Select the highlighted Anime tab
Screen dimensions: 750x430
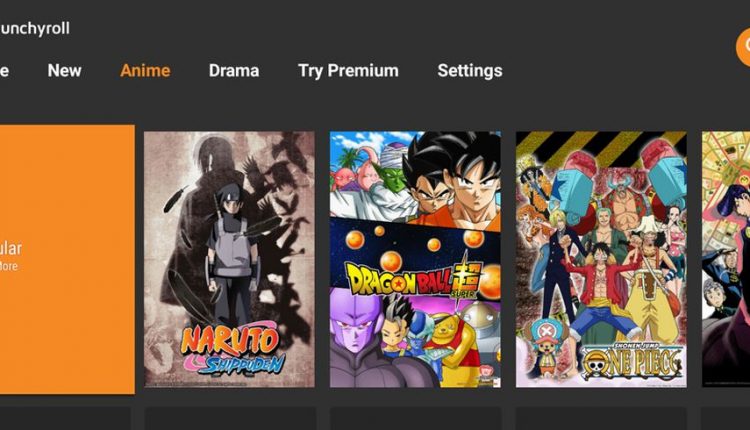145,71
